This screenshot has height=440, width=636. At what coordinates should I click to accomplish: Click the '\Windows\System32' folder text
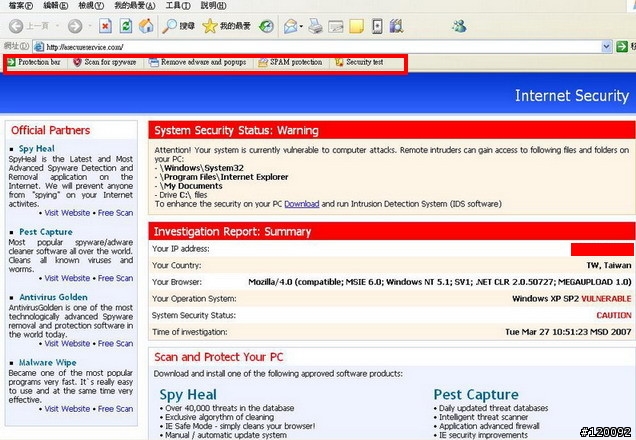(202, 168)
